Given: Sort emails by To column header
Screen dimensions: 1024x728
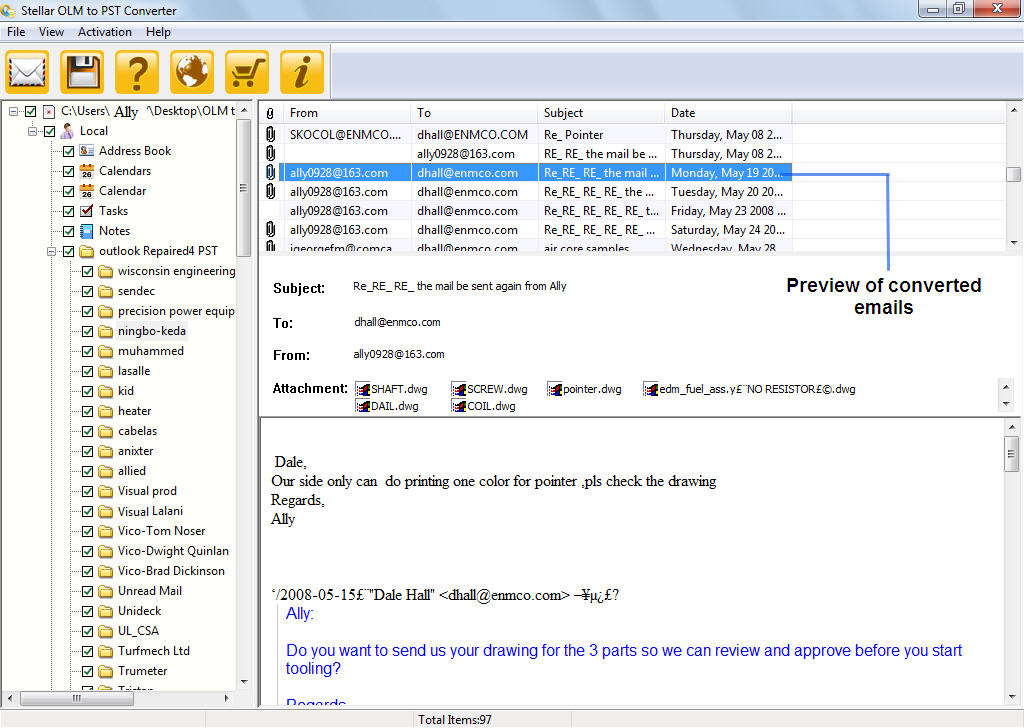Looking at the screenshot, I should coord(473,113).
